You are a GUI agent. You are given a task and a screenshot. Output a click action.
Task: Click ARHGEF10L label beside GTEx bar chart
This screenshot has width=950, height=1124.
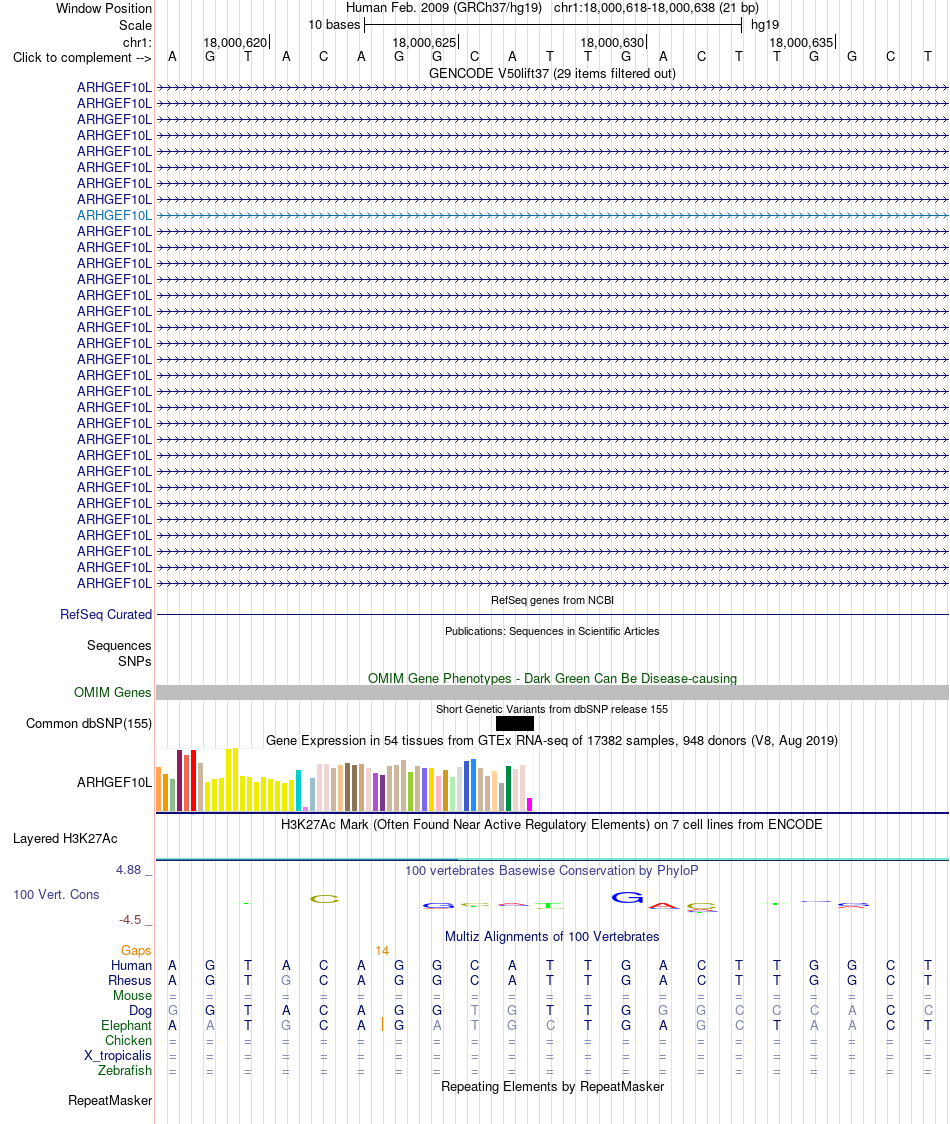pos(114,782)
